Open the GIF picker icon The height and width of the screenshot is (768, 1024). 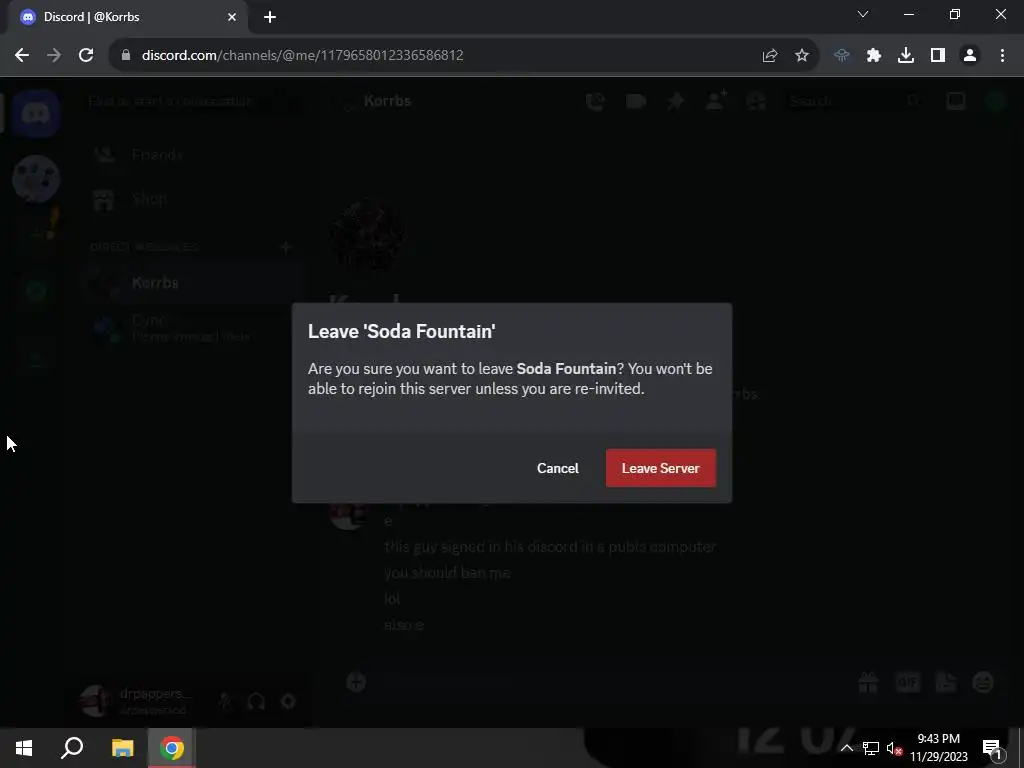pos(907,682)
